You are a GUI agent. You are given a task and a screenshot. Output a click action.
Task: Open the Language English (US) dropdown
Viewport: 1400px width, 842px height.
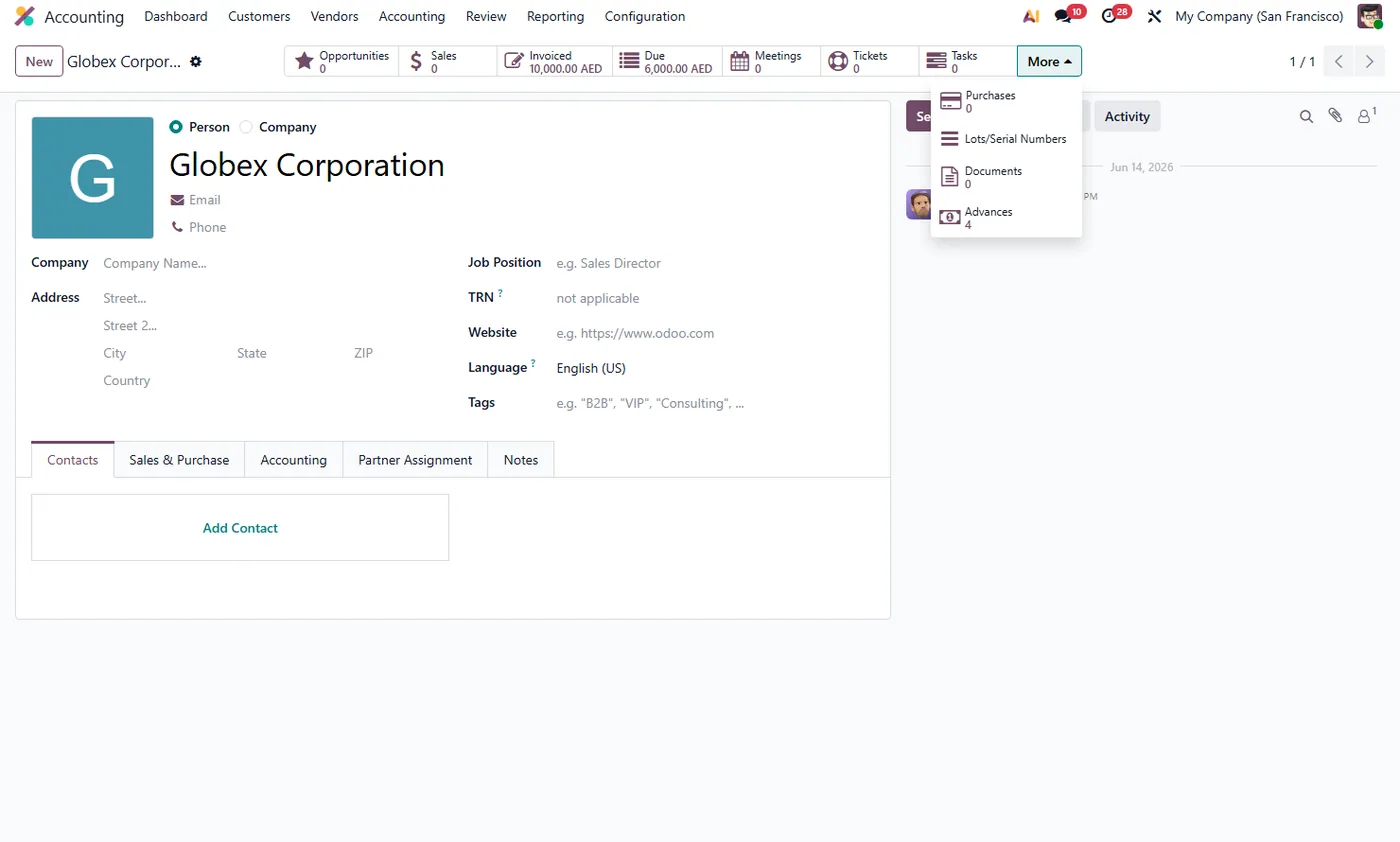coord(714,368)
